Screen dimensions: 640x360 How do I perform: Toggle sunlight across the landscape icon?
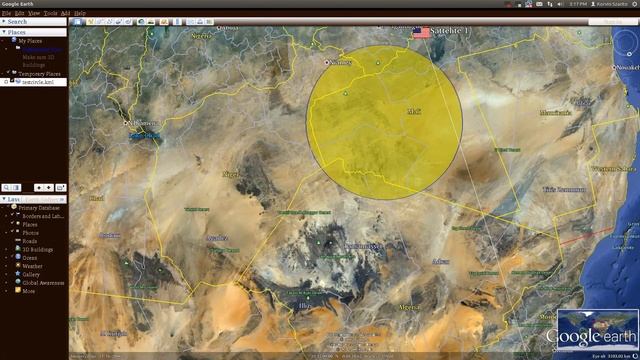click(x=151, y=22)
